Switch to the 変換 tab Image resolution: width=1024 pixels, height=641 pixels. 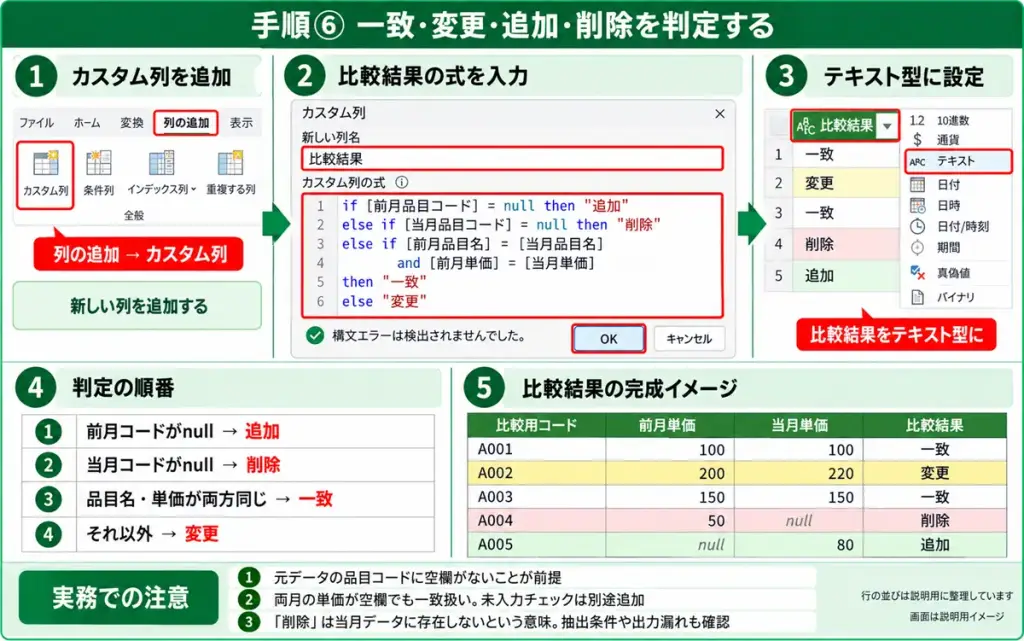pyautogui.click(x=131, y=123)
